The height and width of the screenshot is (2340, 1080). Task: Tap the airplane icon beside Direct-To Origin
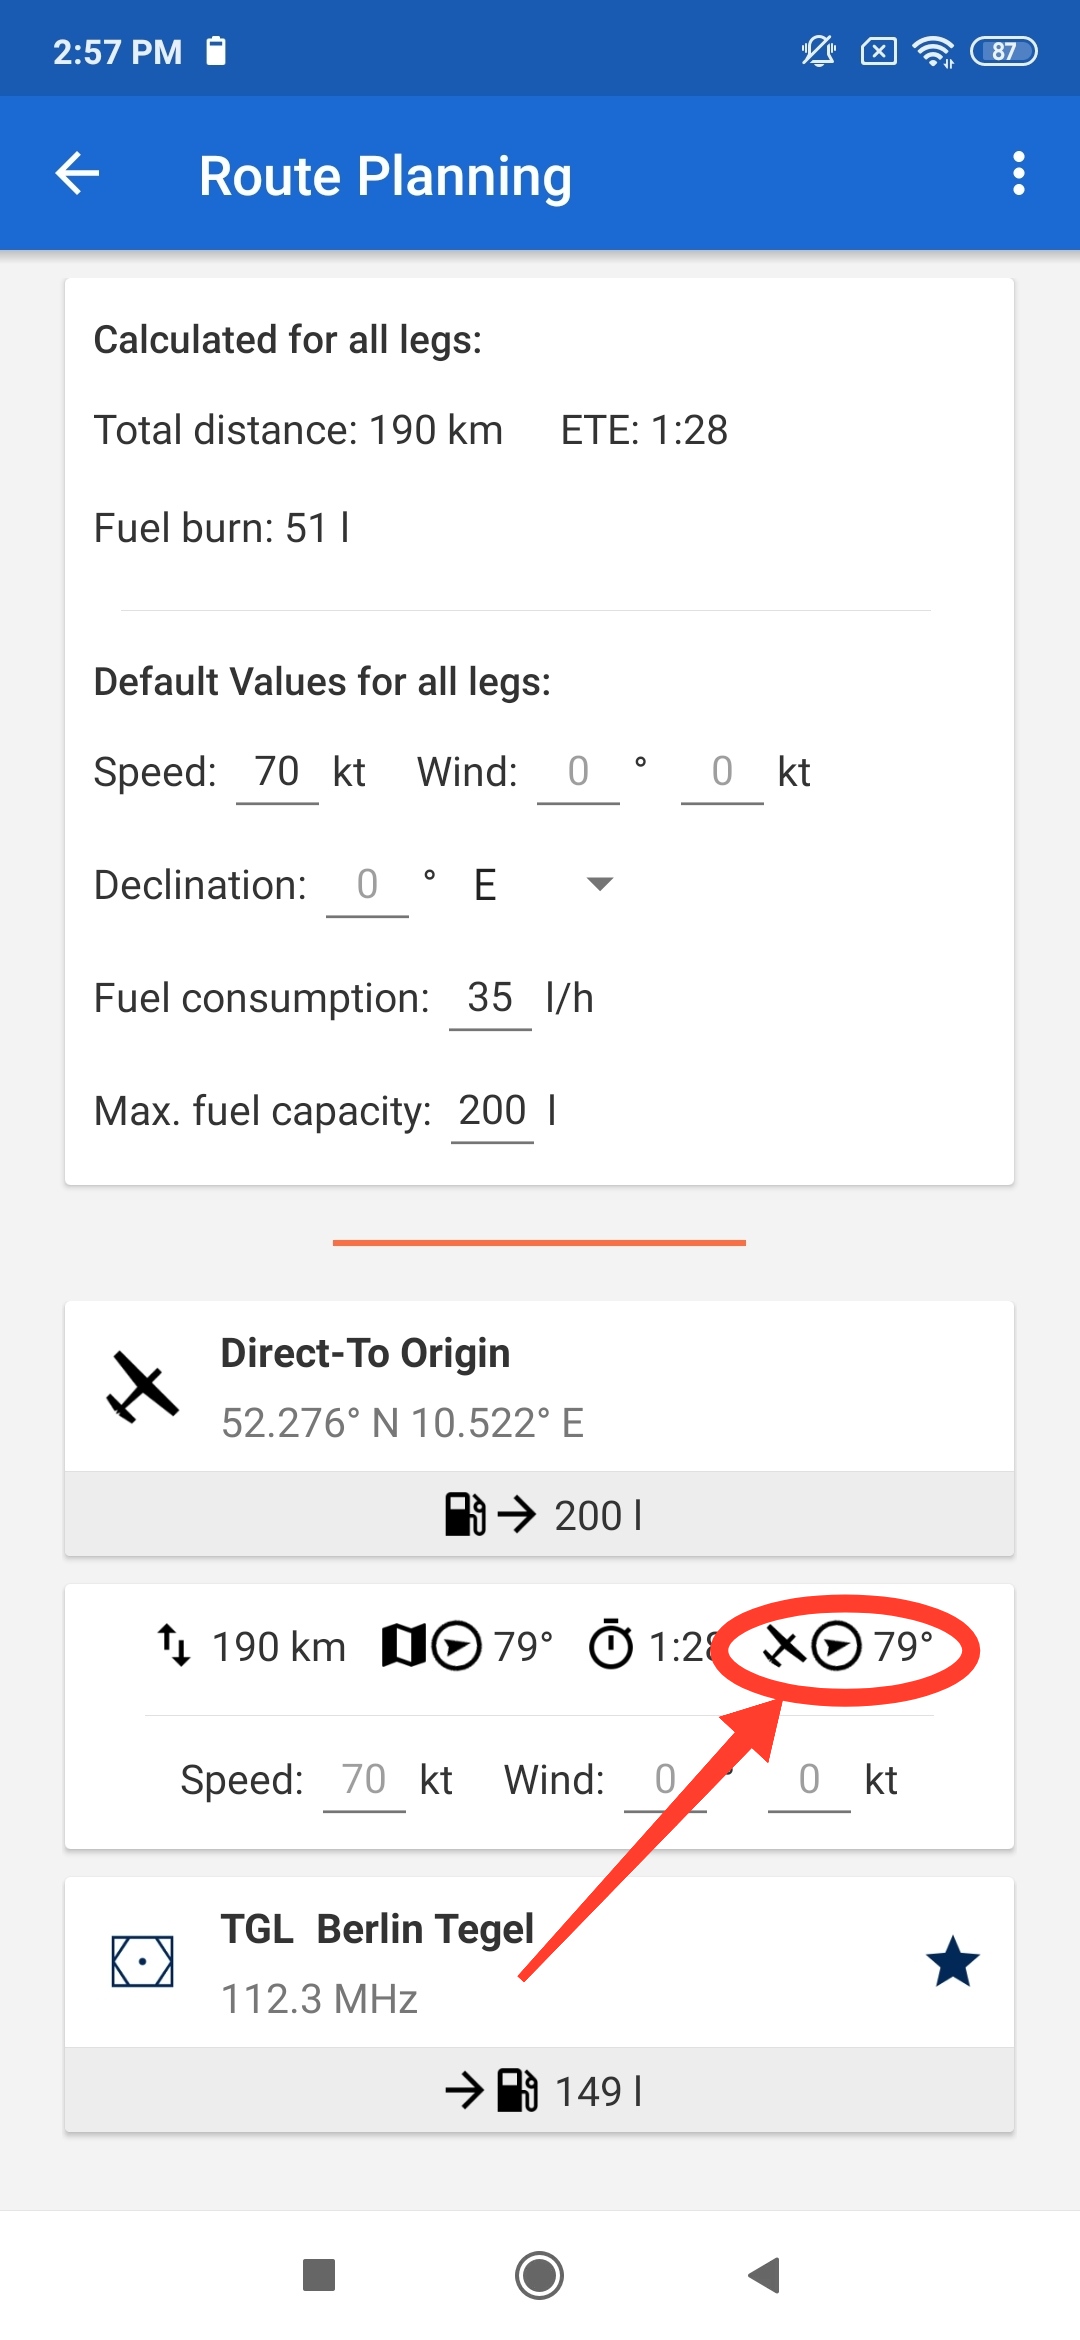142,1387
